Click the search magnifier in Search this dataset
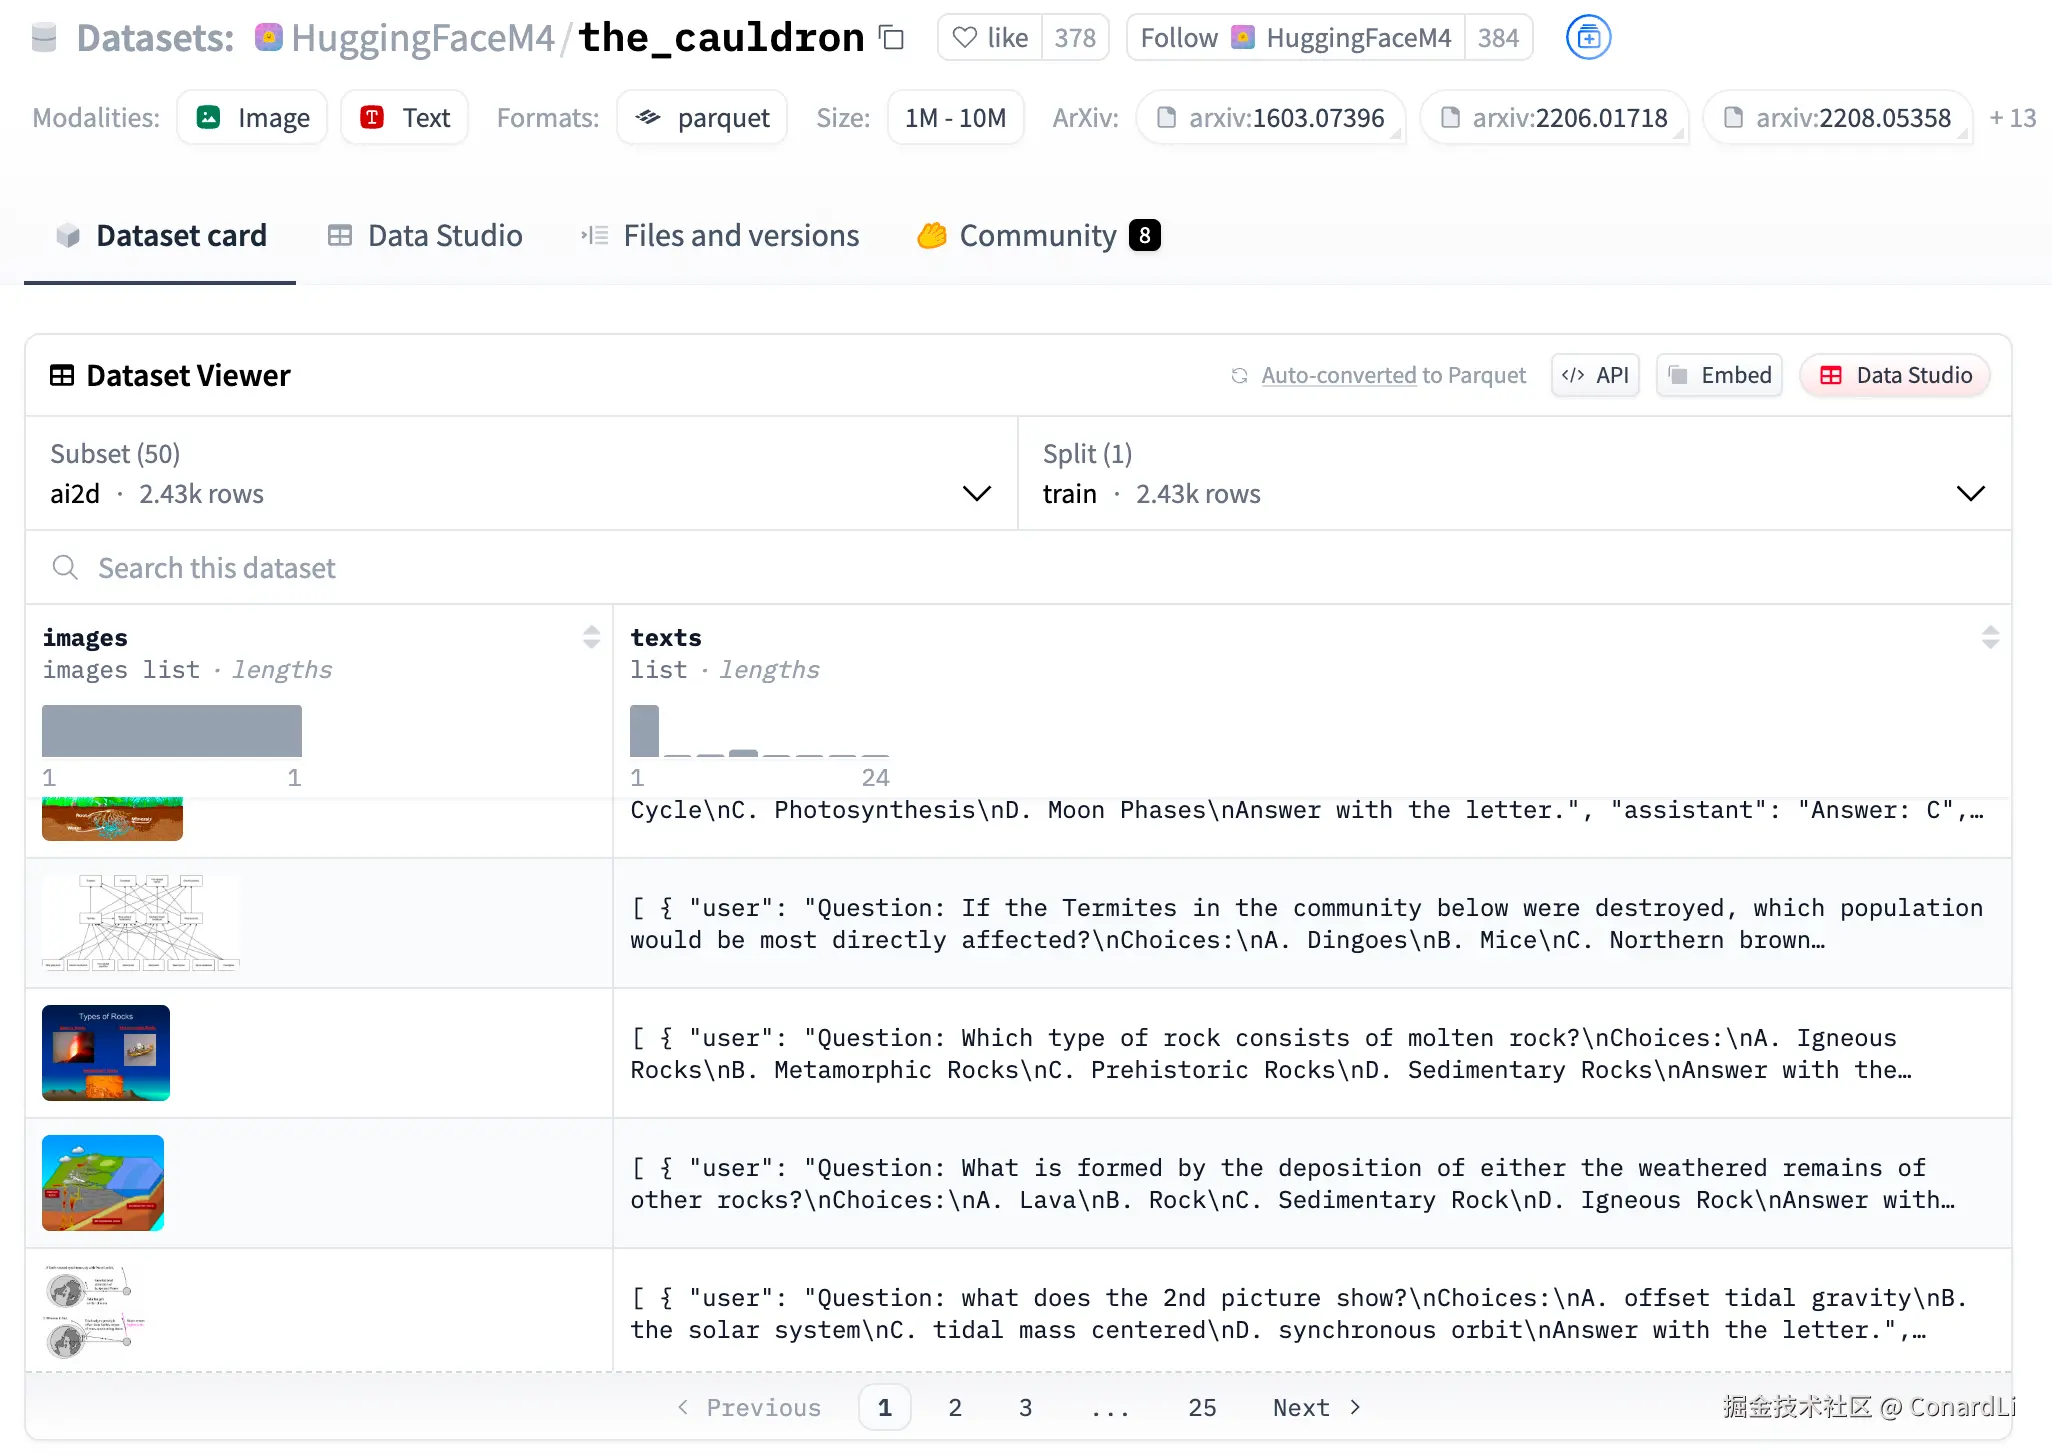Viewport: 2052px width, 1456px height. pos(65,567)
